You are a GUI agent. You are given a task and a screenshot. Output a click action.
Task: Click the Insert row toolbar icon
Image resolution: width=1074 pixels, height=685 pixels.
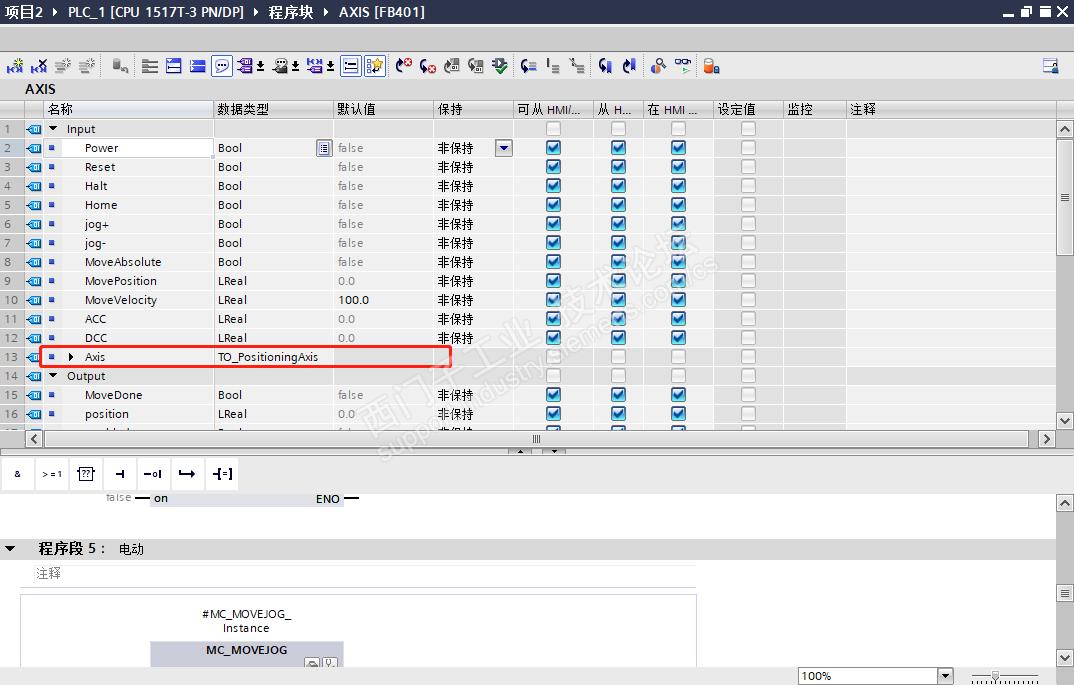(x=63, y=66)
